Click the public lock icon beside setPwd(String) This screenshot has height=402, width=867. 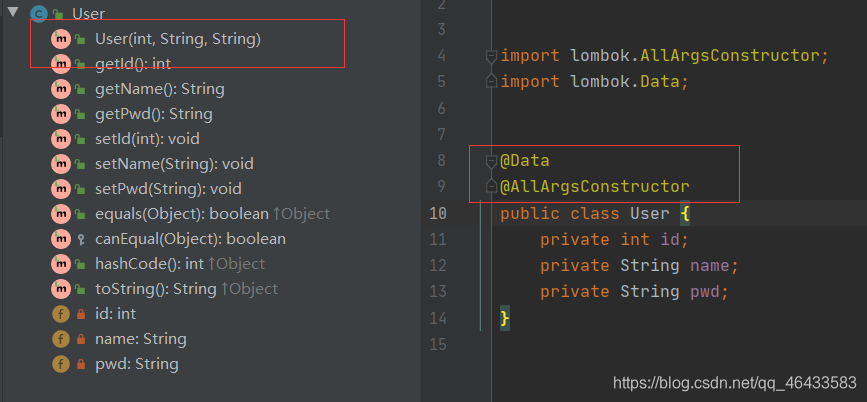pos(80,189)
